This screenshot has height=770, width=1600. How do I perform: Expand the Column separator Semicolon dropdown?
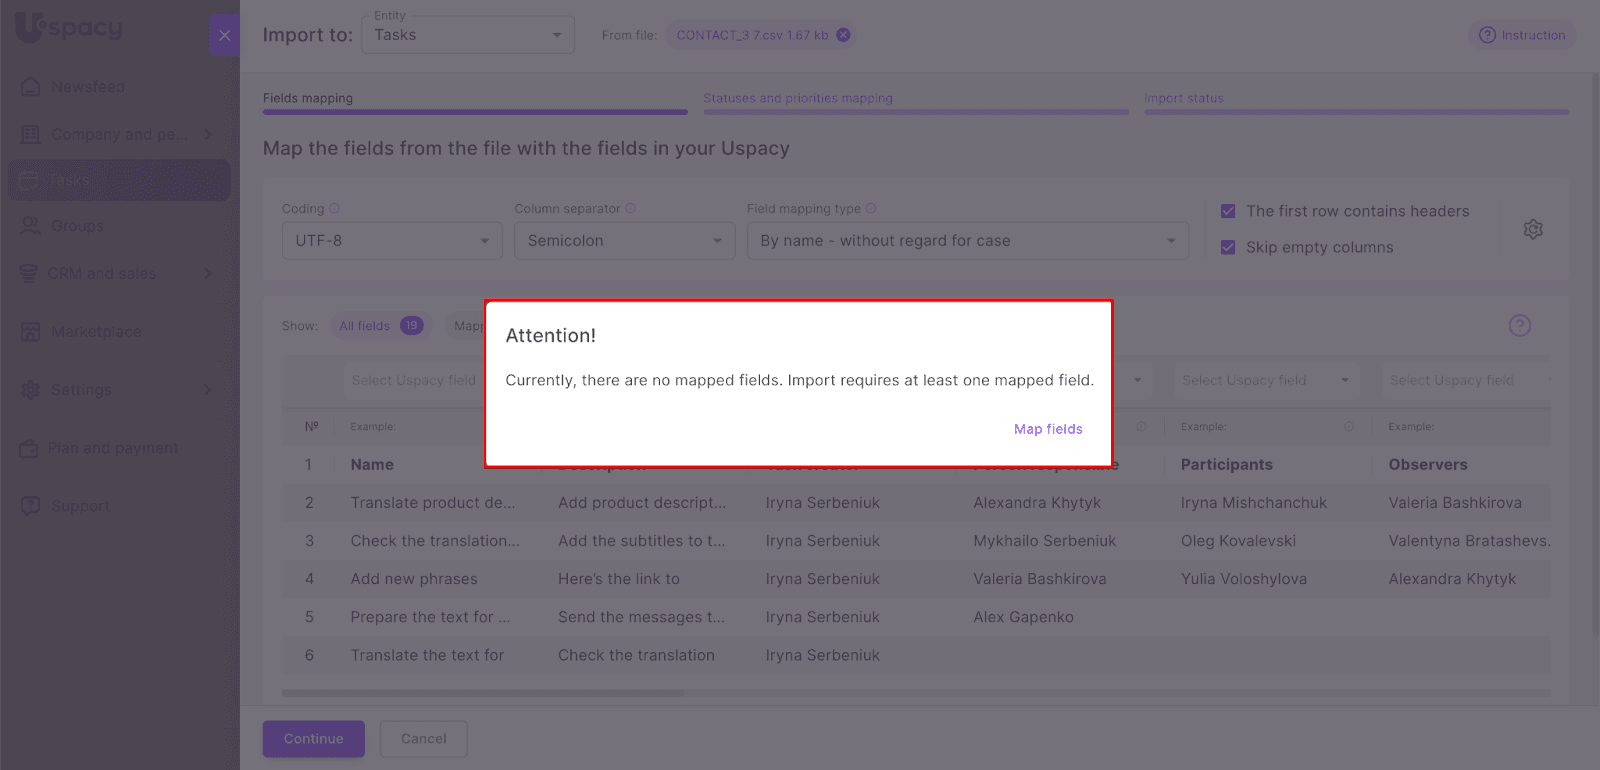point(624,241)
